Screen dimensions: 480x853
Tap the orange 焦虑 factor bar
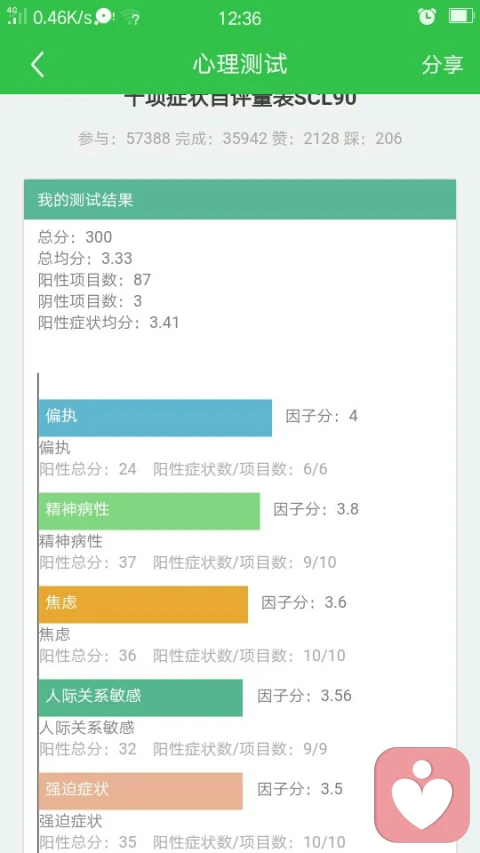point(143,604)
